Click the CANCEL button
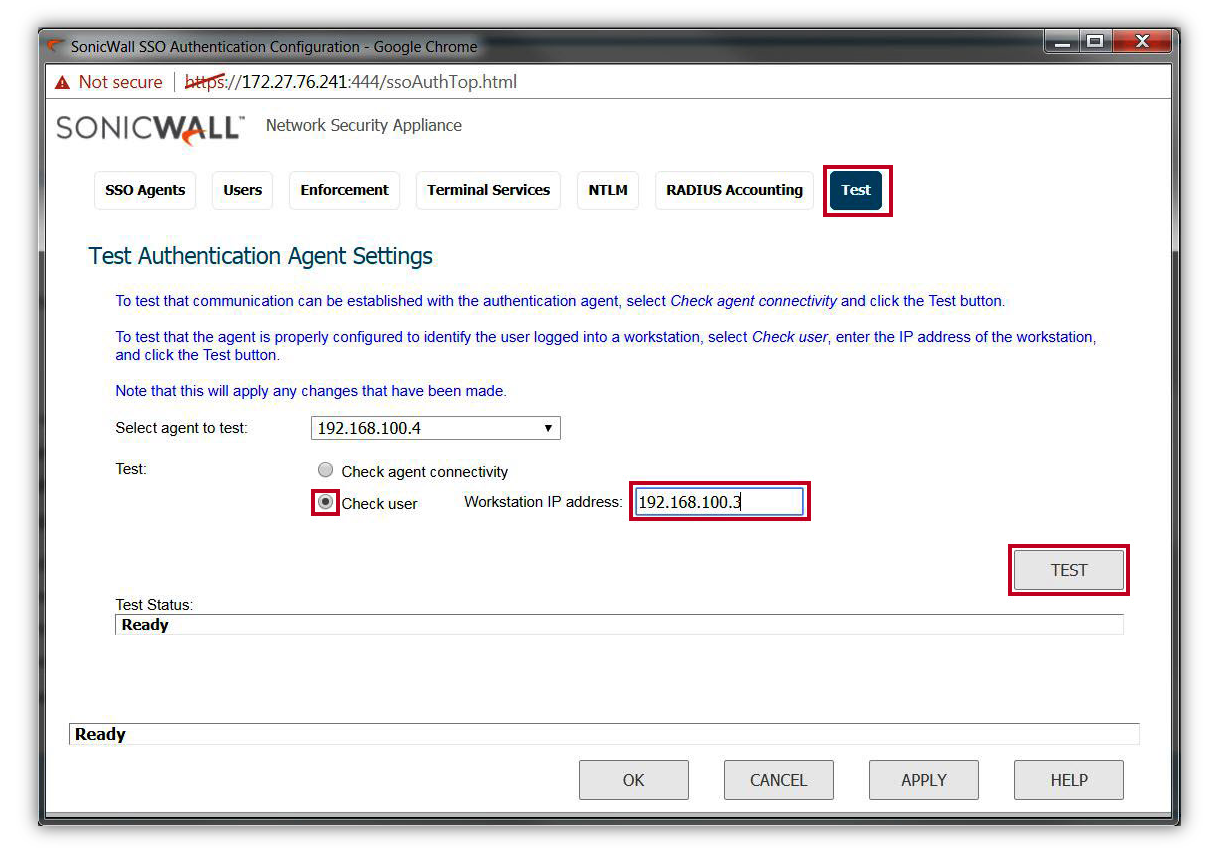This screenshot has height=857, width=1216. click(x=779, y=780)
